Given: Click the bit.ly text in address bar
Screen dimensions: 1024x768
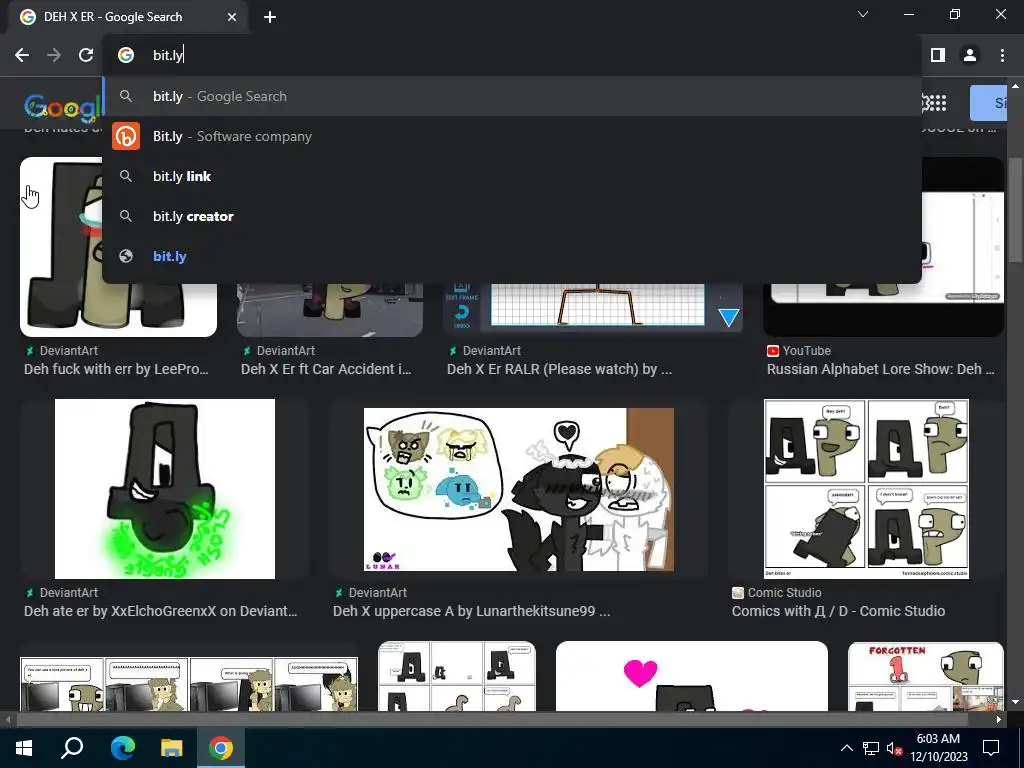Looking at the screenshot, I should coord(168,55).
